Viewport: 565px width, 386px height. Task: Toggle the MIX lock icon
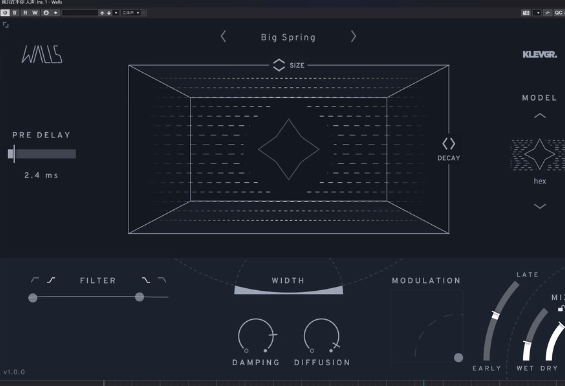(561, 308)
